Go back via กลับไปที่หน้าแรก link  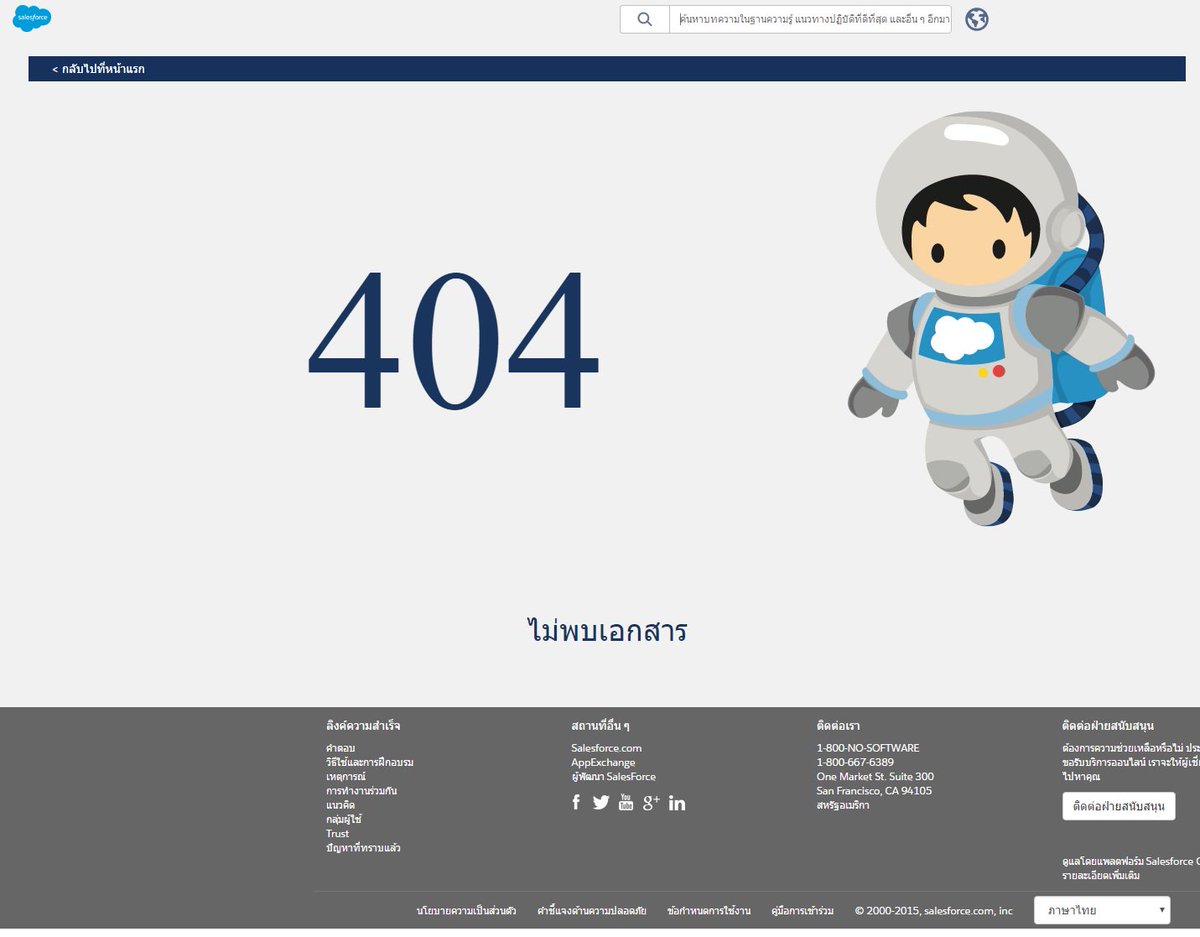[x=98, y=69]
